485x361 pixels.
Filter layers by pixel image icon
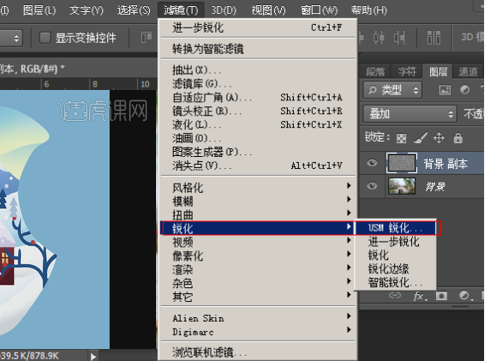(x=445, y=90)
